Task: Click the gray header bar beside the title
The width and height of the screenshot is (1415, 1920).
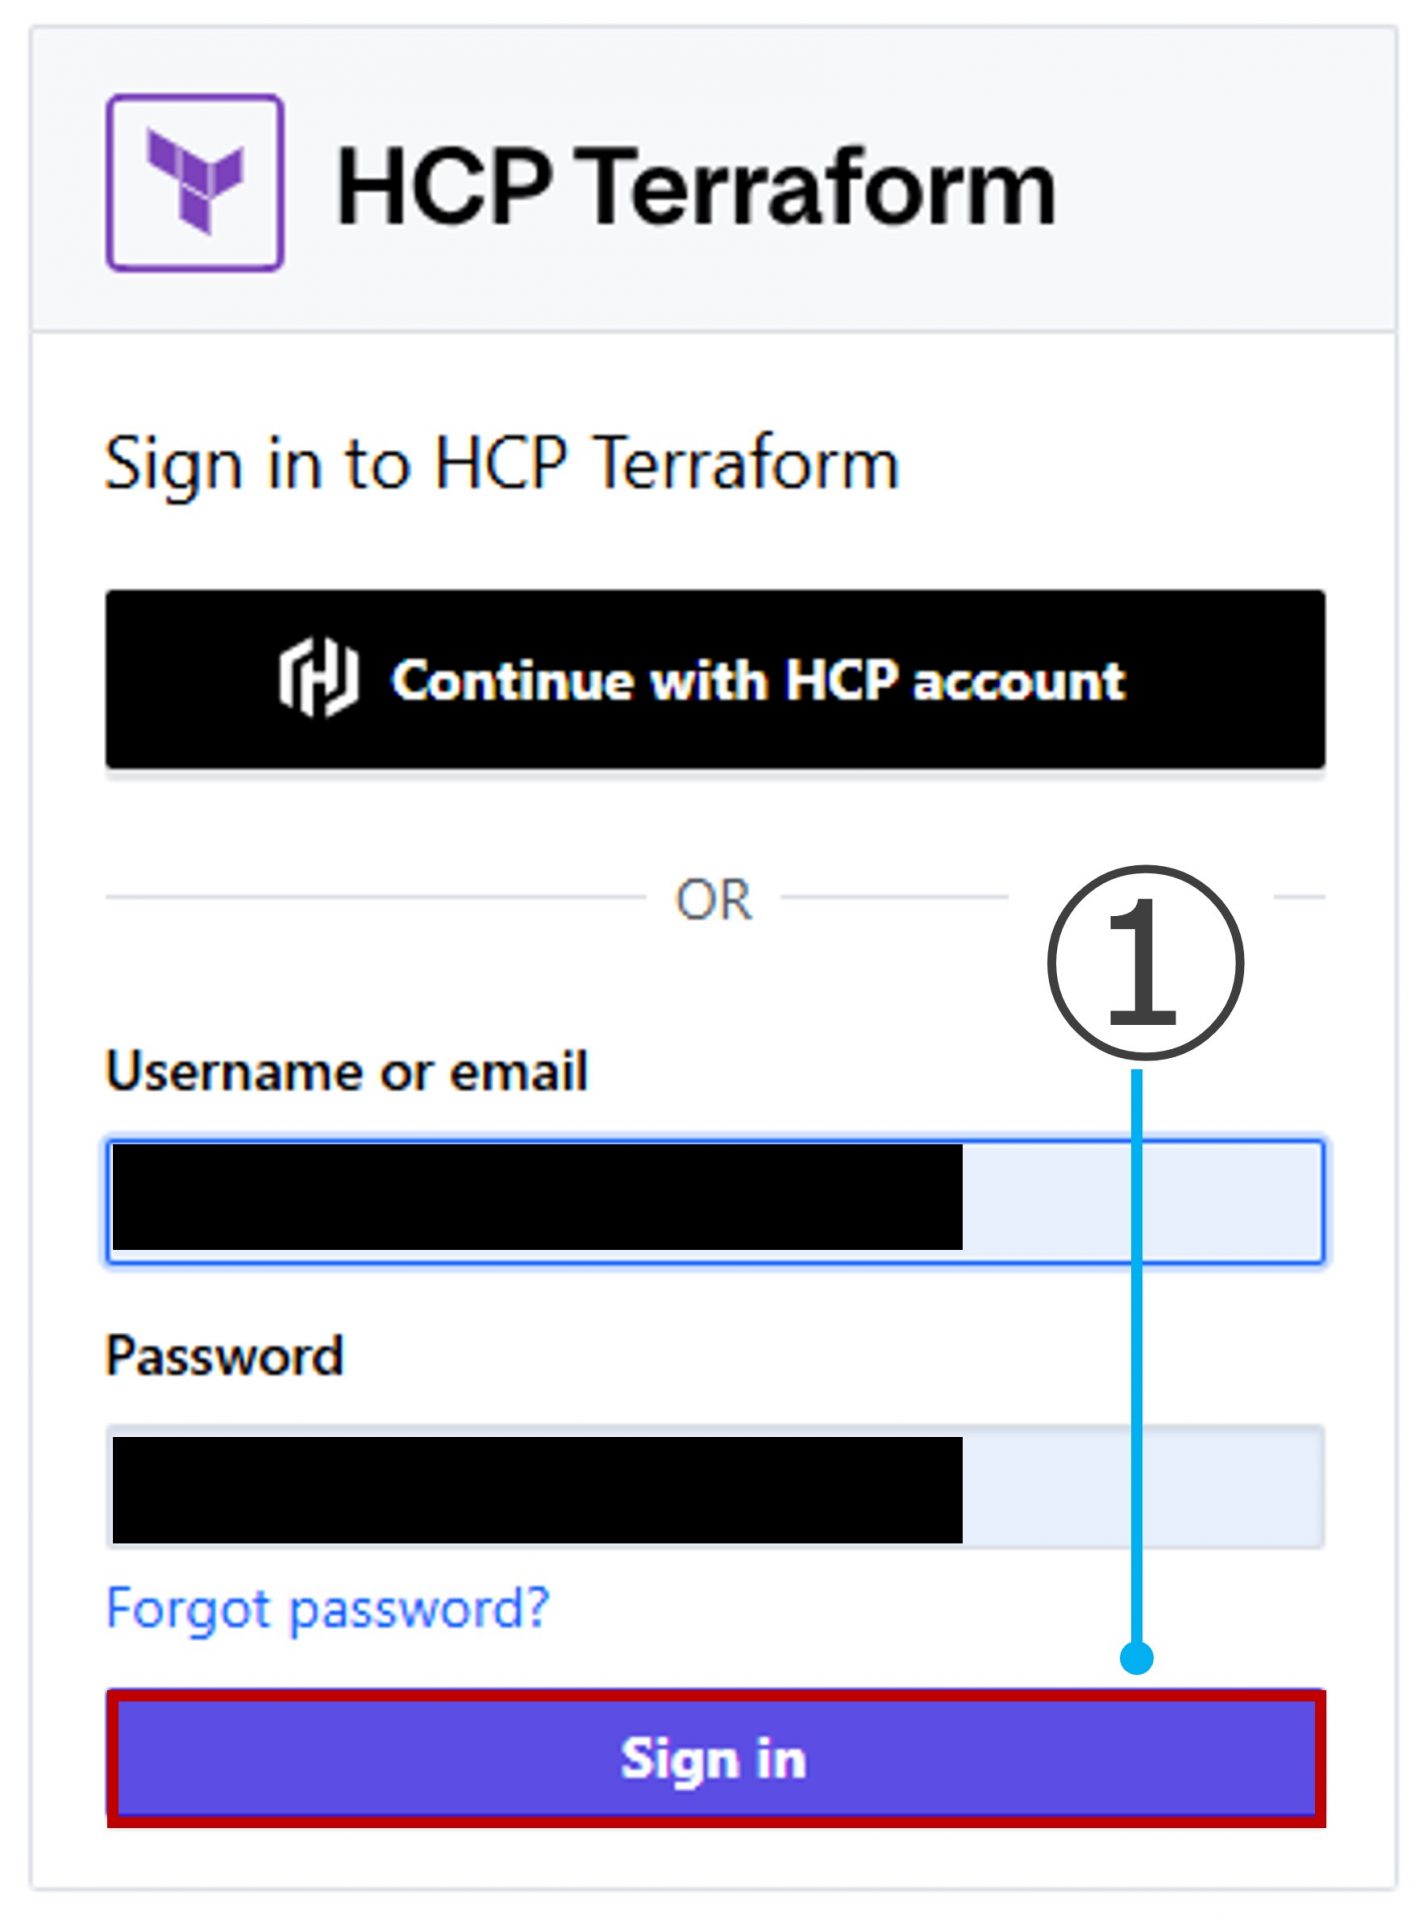Action: 1230,180
